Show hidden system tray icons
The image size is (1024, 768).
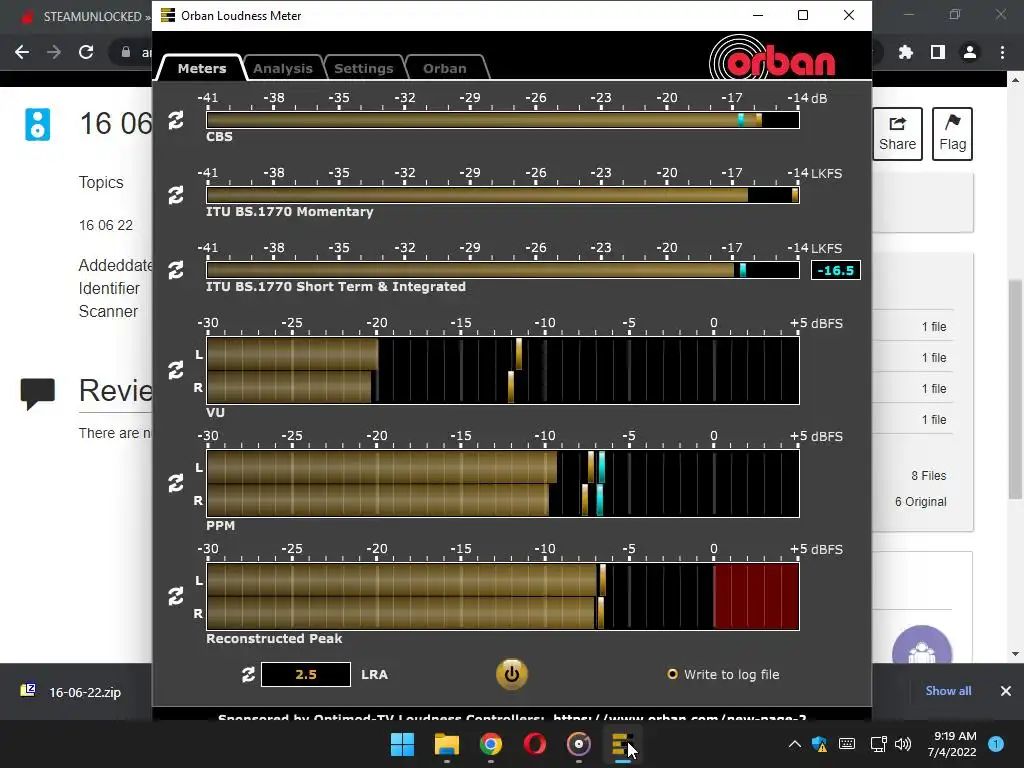point(795,744)
